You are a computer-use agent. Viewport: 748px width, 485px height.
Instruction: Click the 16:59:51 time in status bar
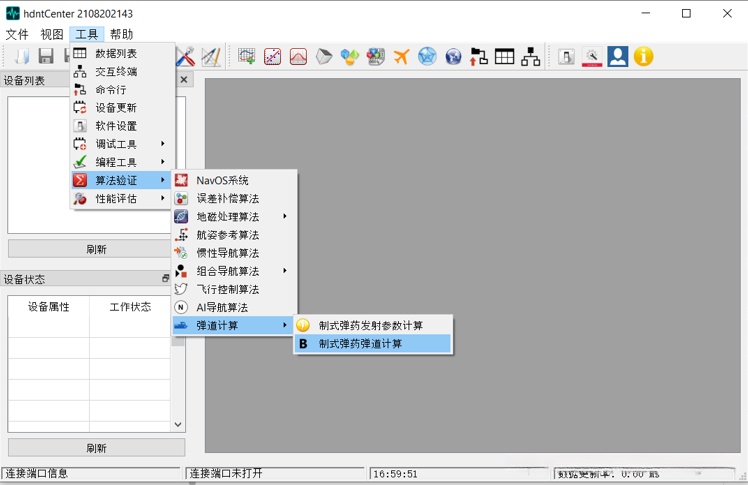[x=395, y=474]
